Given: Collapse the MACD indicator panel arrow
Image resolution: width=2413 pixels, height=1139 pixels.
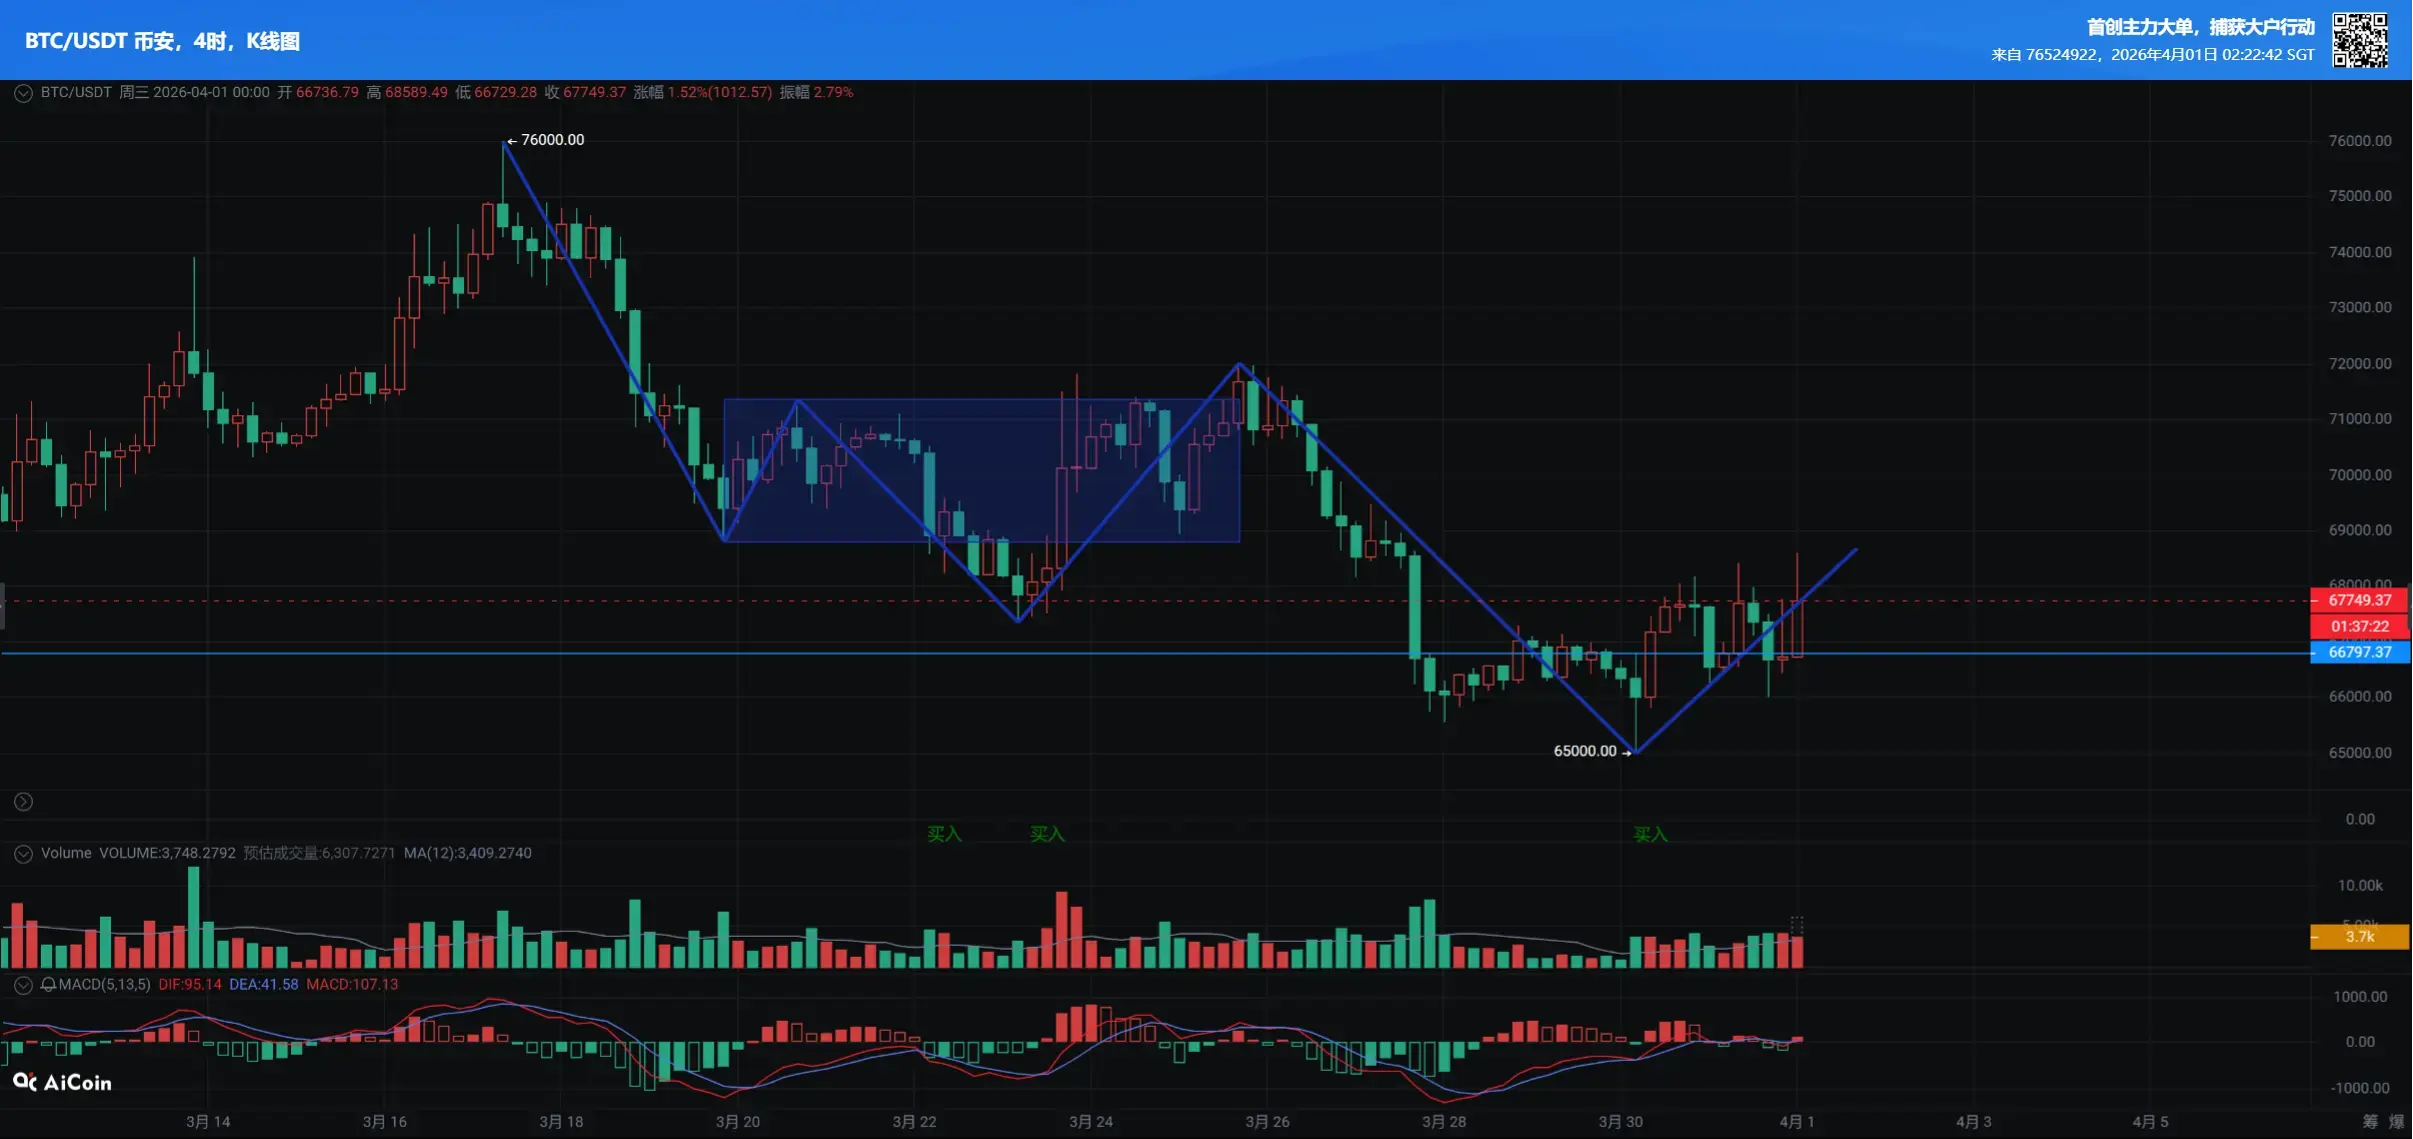Looking at the screenshot, I should point(23,985).
